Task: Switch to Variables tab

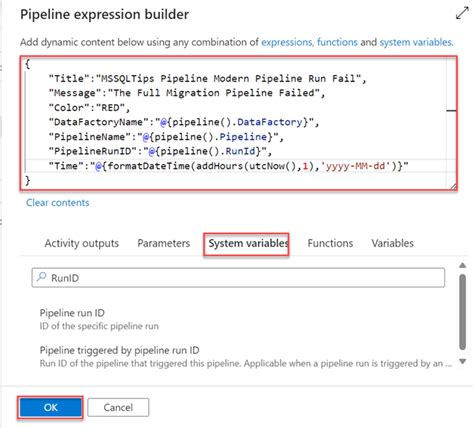Action: pos(392,243)
